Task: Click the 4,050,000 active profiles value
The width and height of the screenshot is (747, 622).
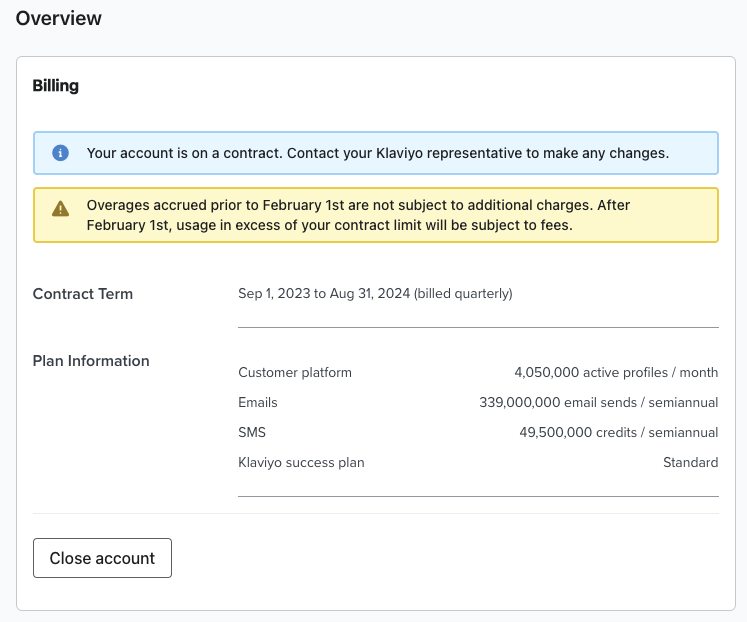Action: [616, 372]
